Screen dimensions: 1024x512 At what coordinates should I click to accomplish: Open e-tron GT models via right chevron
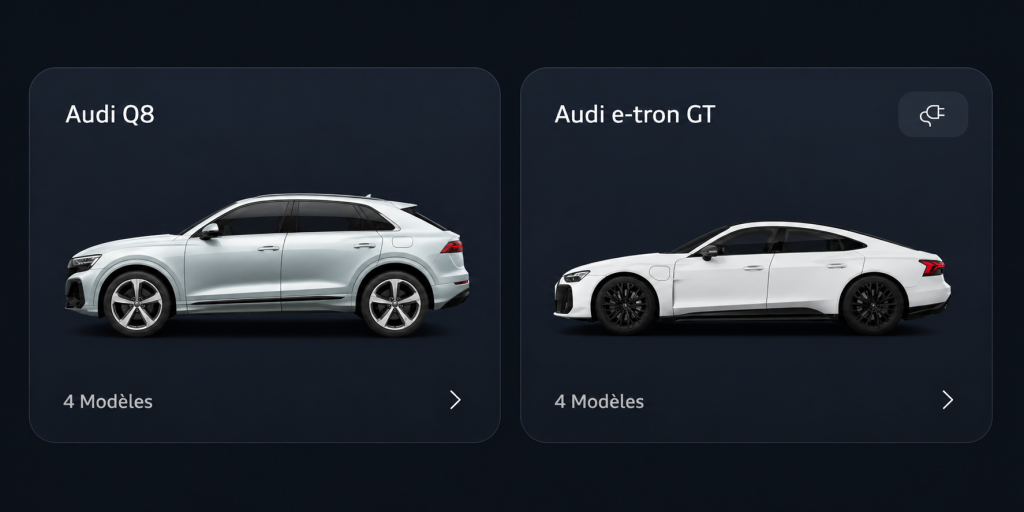tap(947, 400)
